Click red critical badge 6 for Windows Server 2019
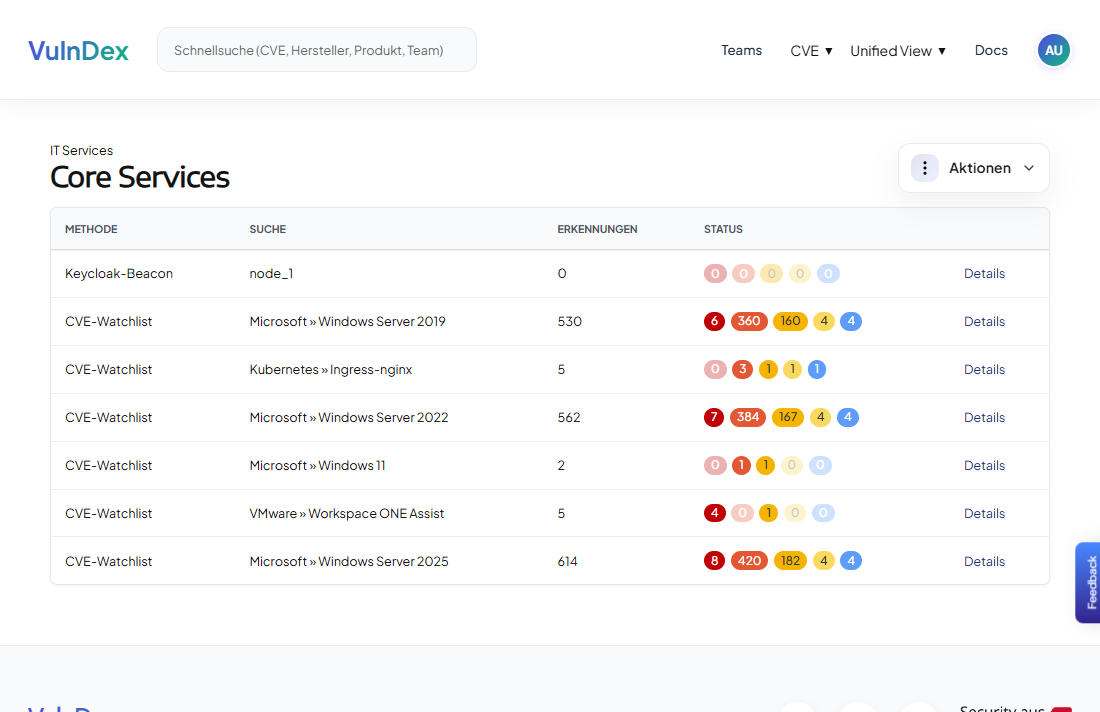 pyautogui.click(x=714, y=322)
